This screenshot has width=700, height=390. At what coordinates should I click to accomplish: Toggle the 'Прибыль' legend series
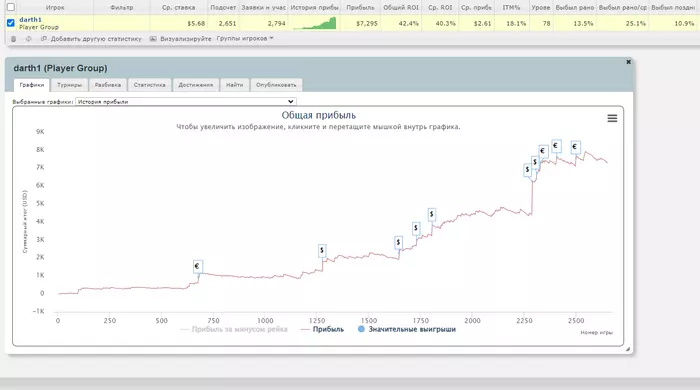click(x=322, y=329)
